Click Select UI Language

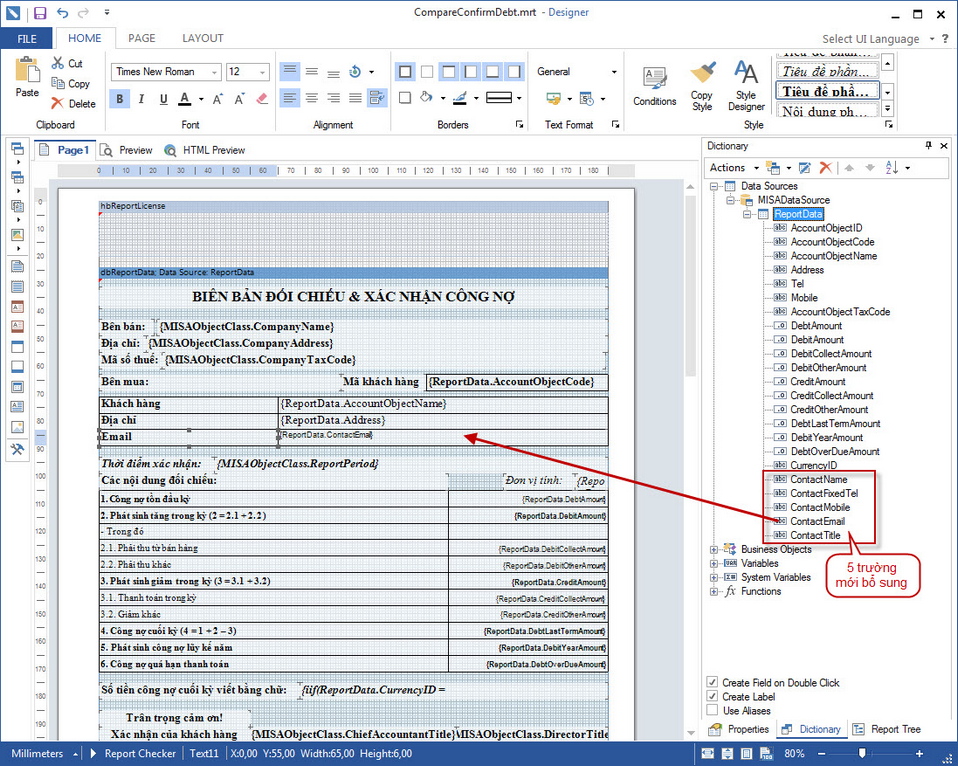[x=871, y=39]
